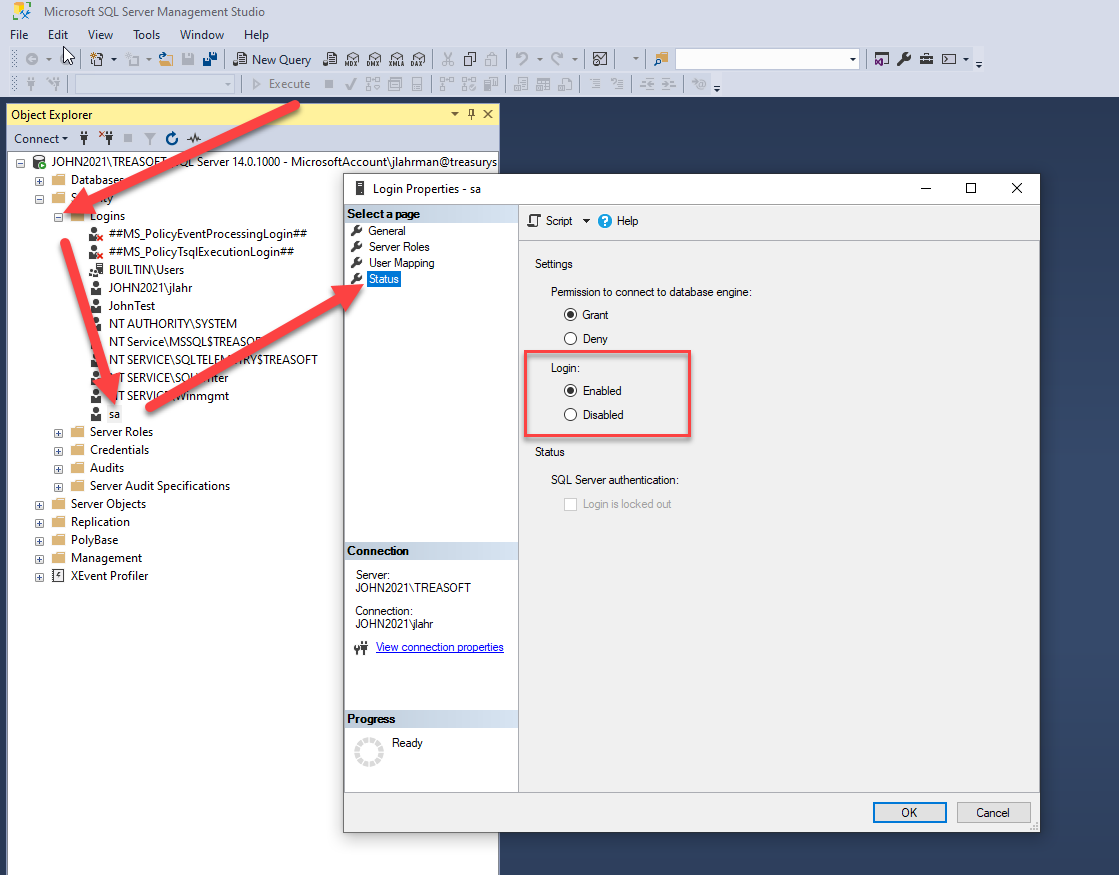Image resolution: width=1119 pixels, height=875 pixels.
Task: Select the JohnTest login
Action: click(x=131, y=305)
